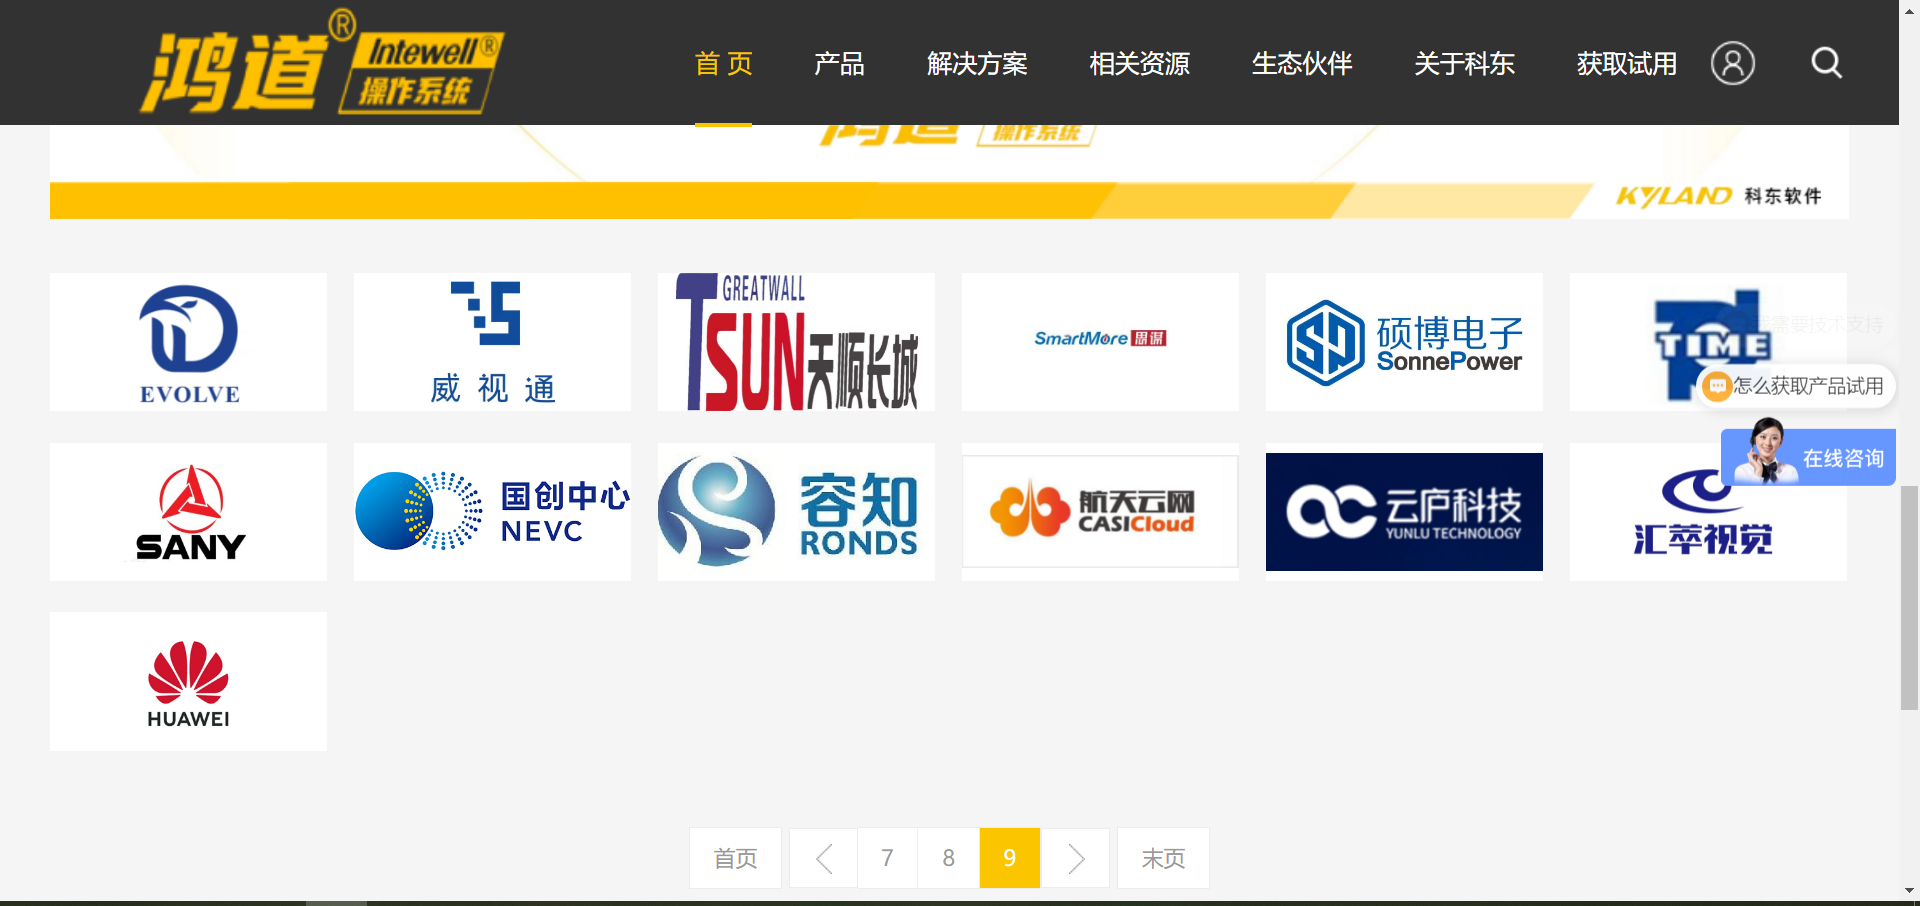The image size is (1920, 906).
Task: Open the 相关资源 menu
Action: point(1139,64)
